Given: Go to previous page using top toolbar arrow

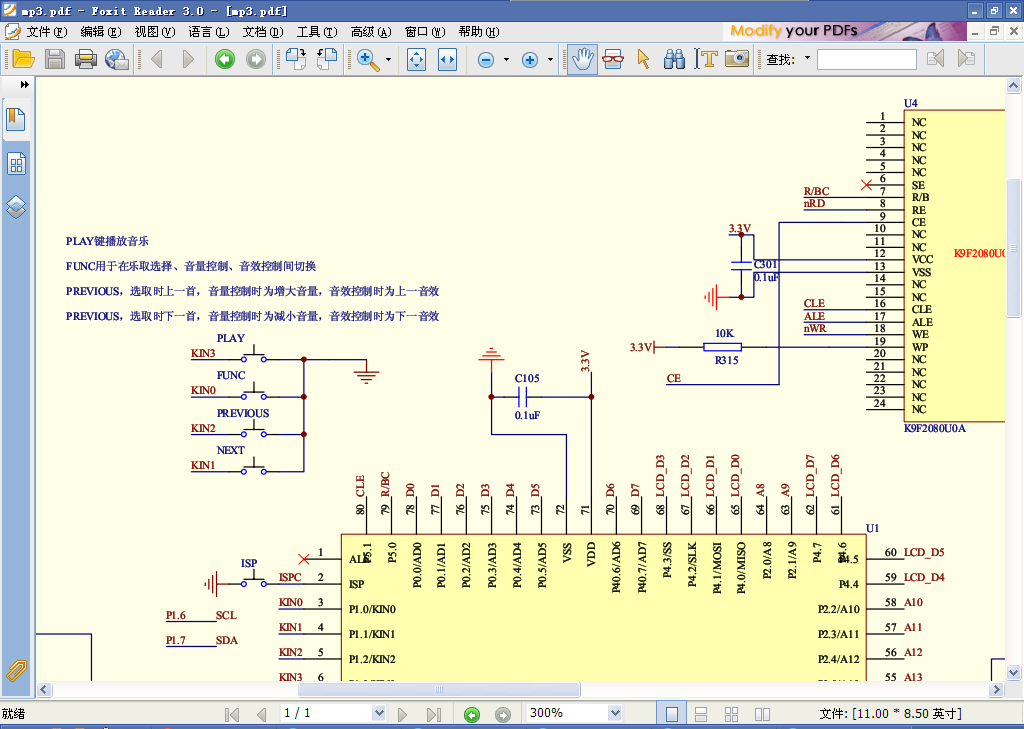Looking at the screenshot, I should 157,59.
